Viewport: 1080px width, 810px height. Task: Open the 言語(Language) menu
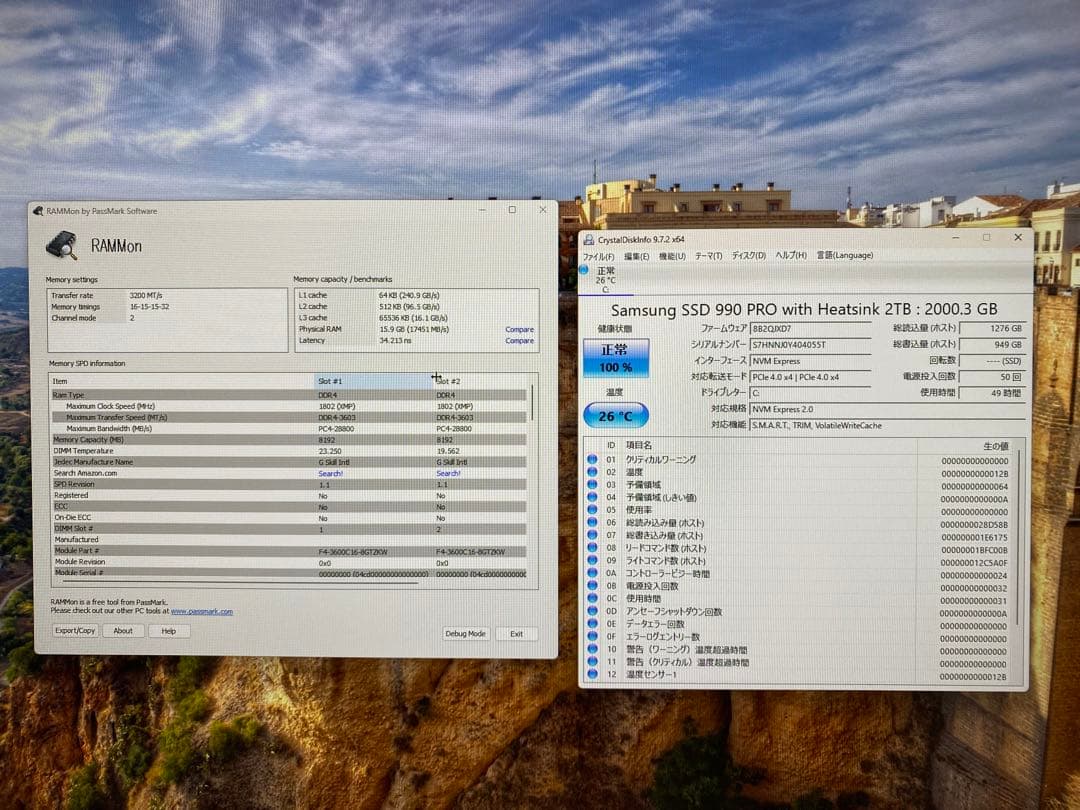click(x=845, y=255)
